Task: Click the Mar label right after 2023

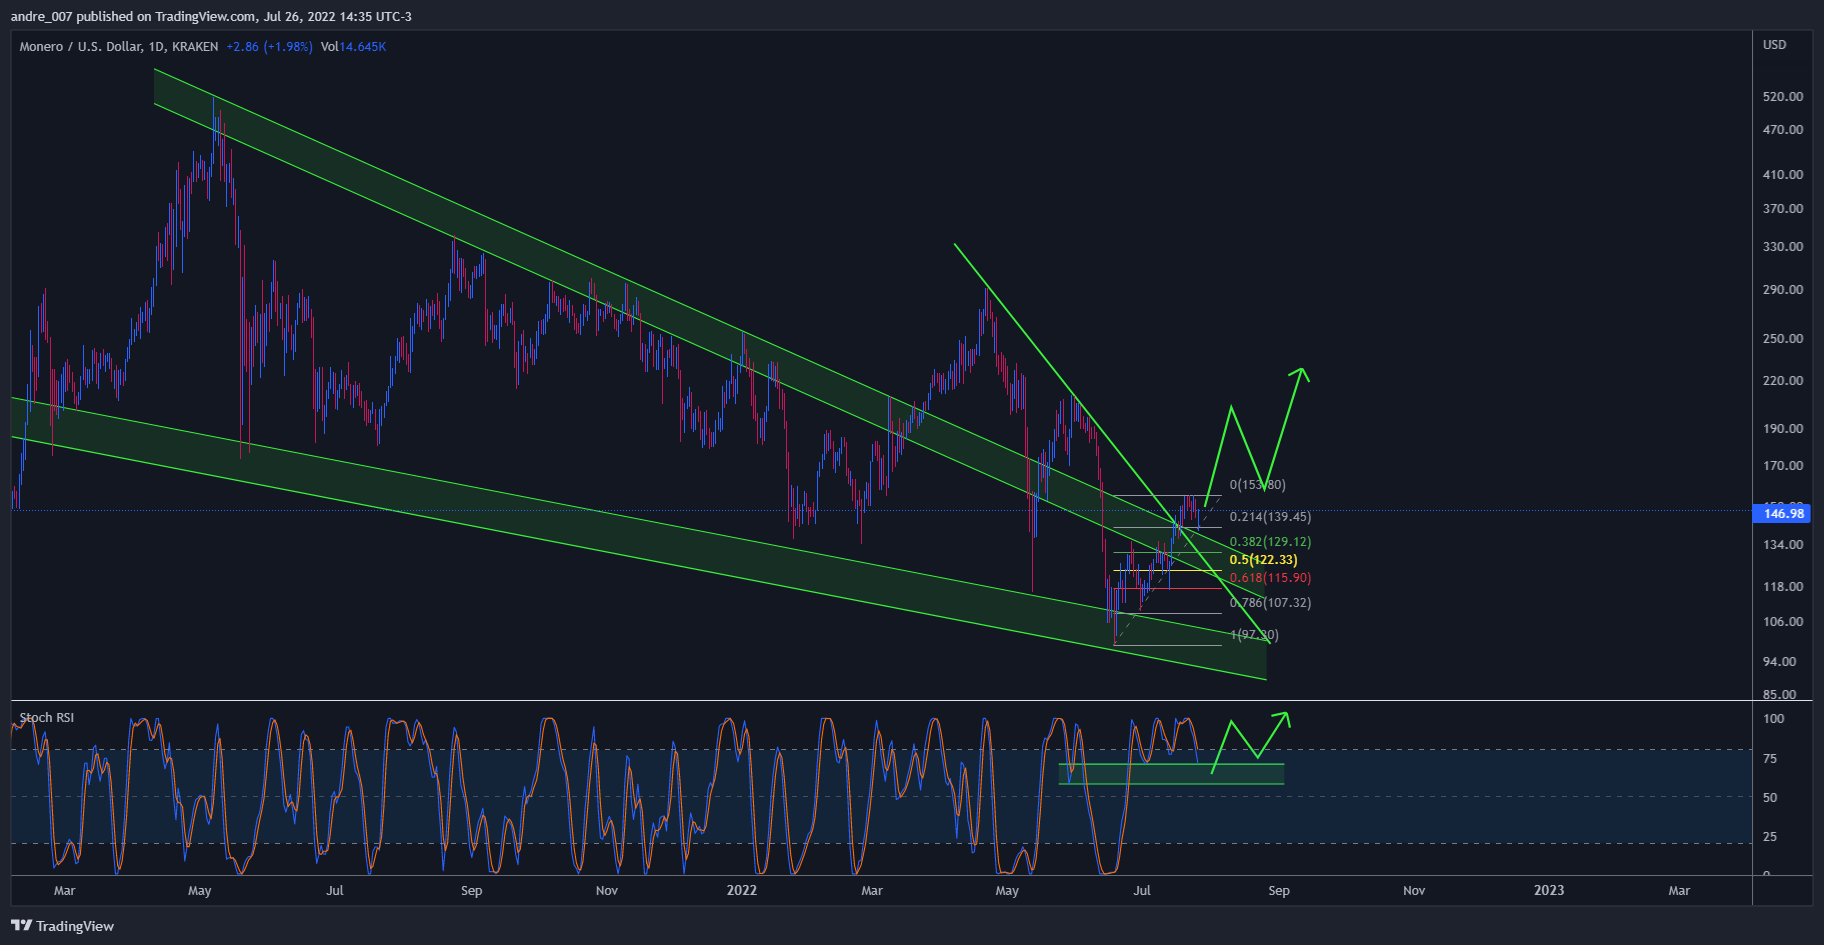Action: [1679, 891]
